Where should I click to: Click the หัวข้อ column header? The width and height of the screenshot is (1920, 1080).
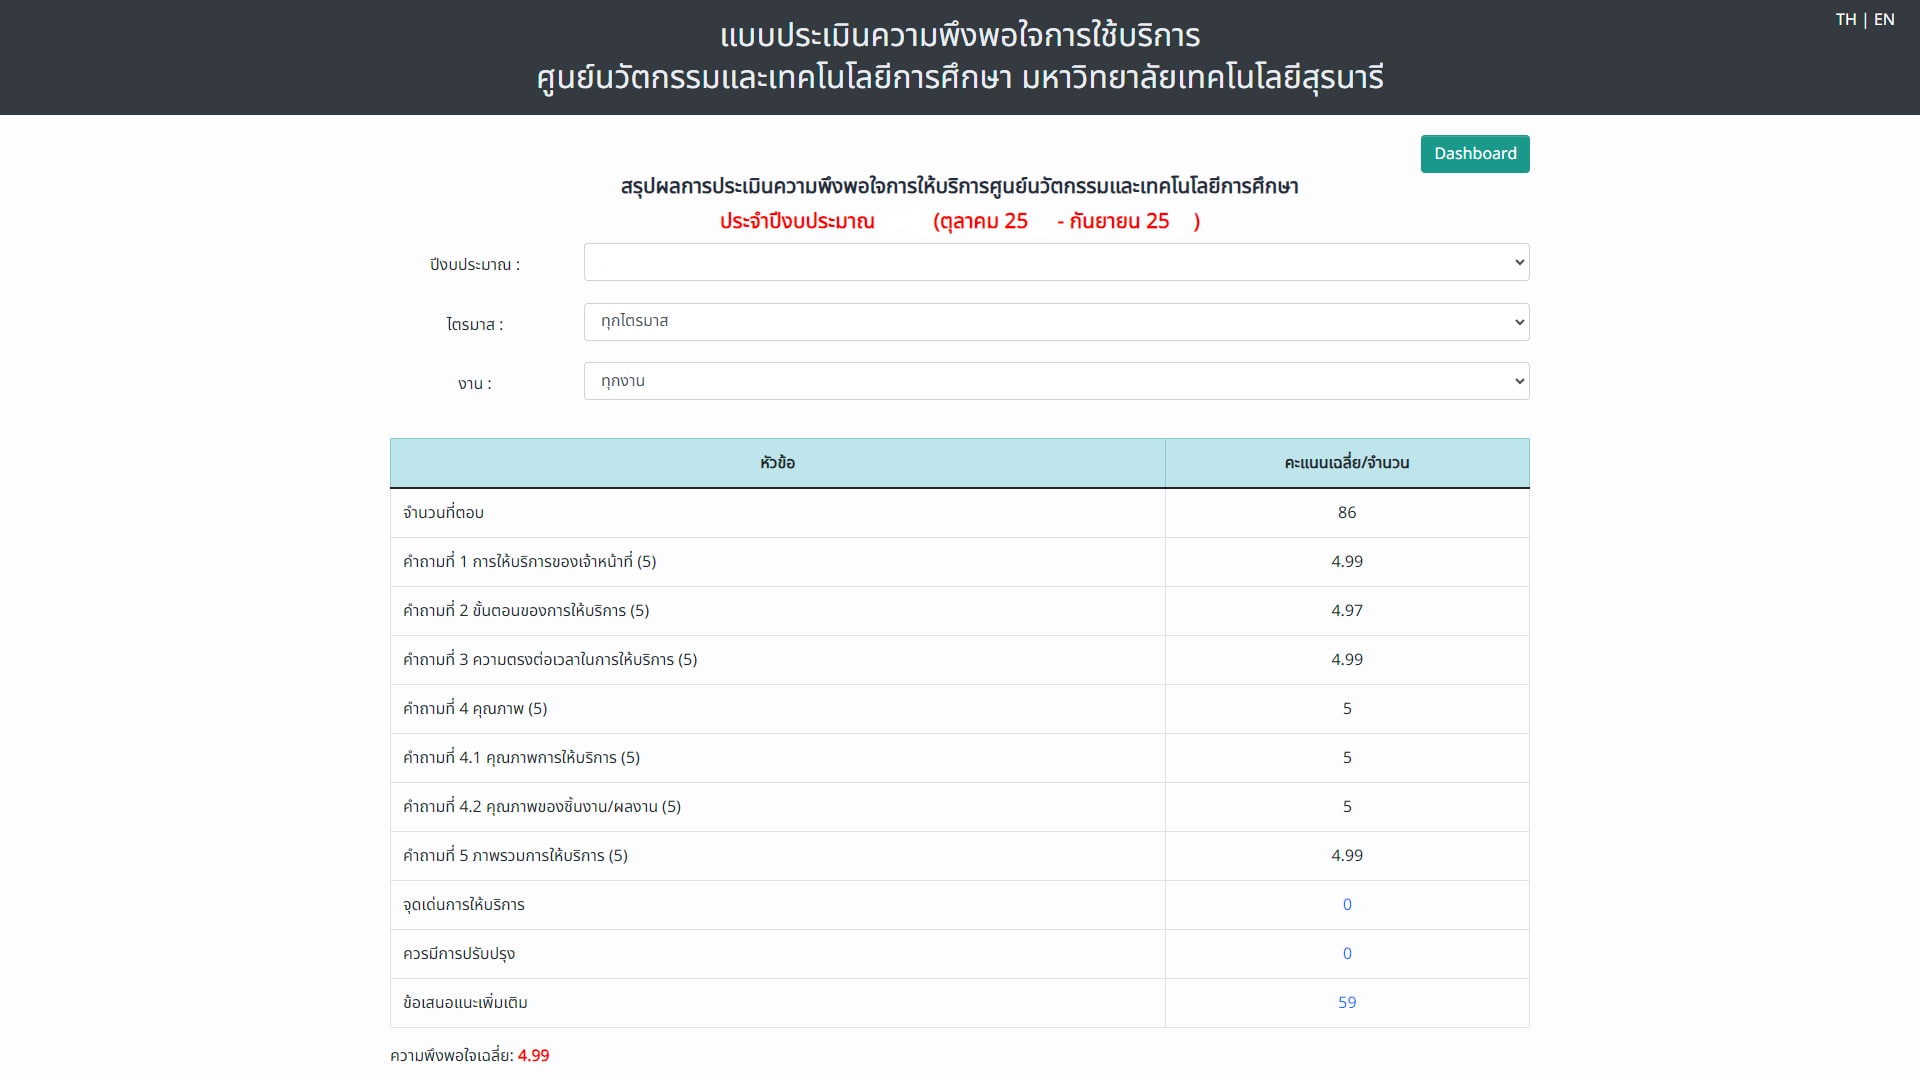pos(777,463)
